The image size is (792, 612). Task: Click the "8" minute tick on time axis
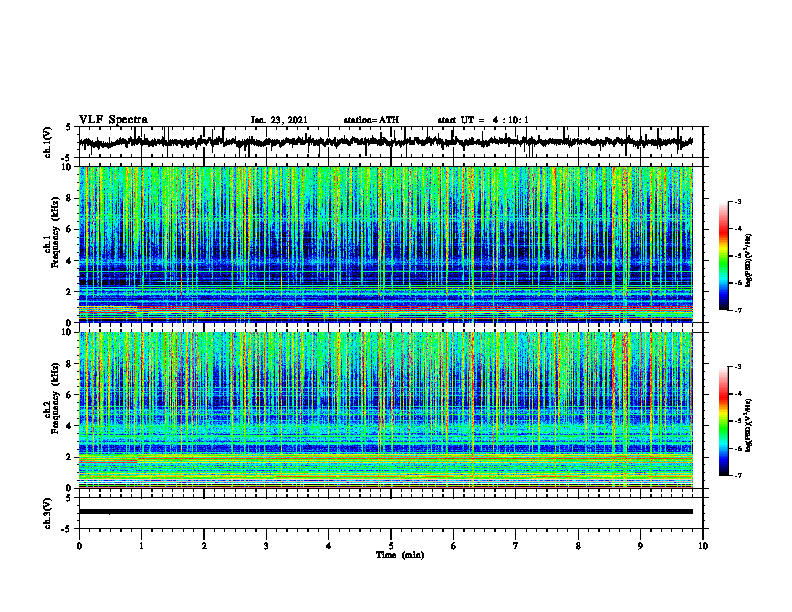tap(578, 546)
